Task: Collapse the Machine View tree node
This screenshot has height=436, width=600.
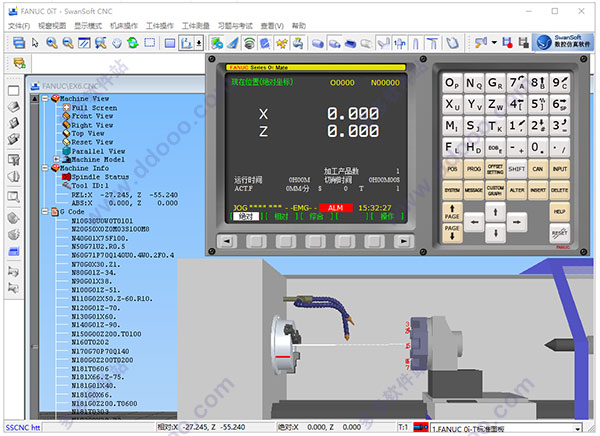Action: click(45, 98)
